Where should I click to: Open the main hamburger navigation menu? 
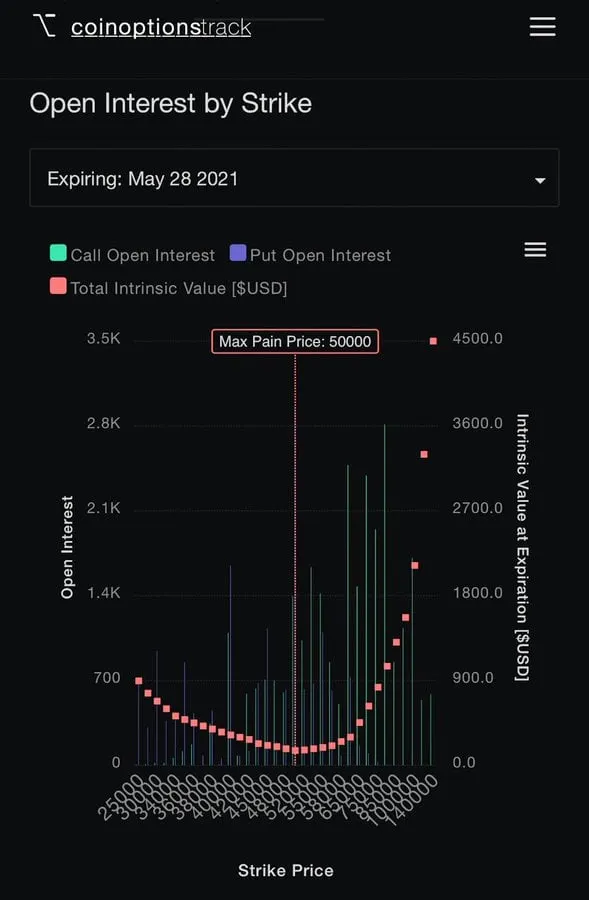tap(542, 26)
